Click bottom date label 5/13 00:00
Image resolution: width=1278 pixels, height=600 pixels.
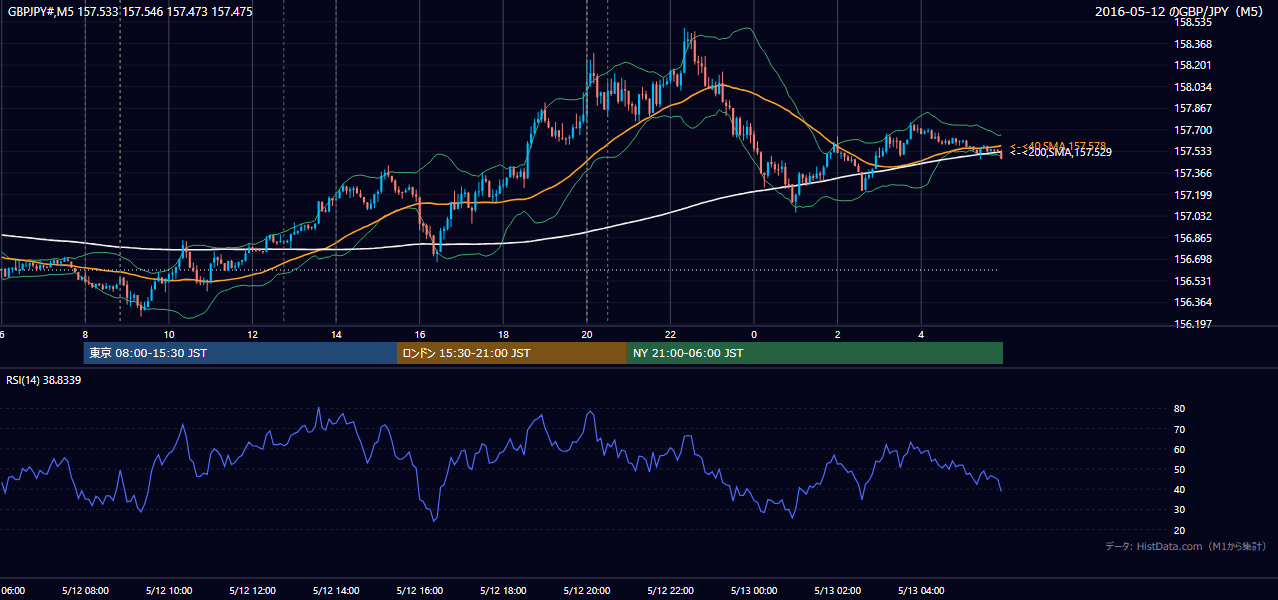pyautogui.click(x=754, y=591)
